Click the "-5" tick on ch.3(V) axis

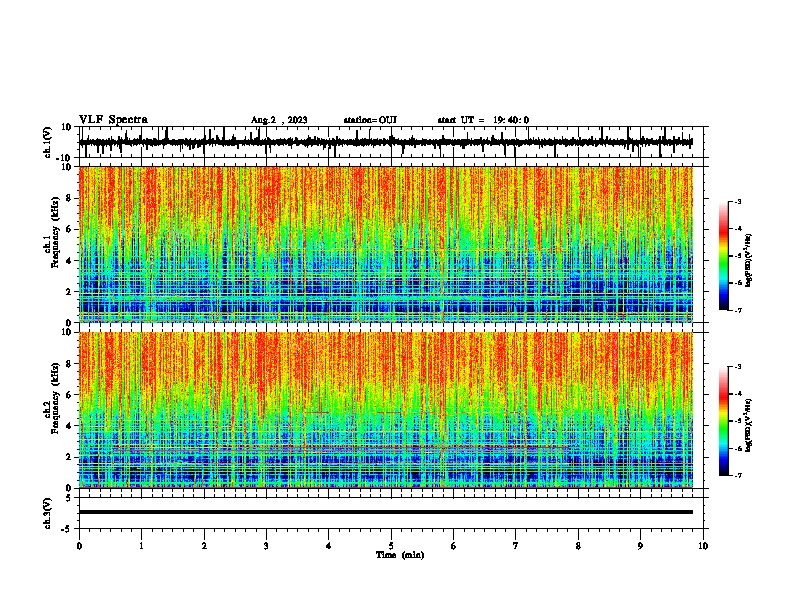(68, 529)
